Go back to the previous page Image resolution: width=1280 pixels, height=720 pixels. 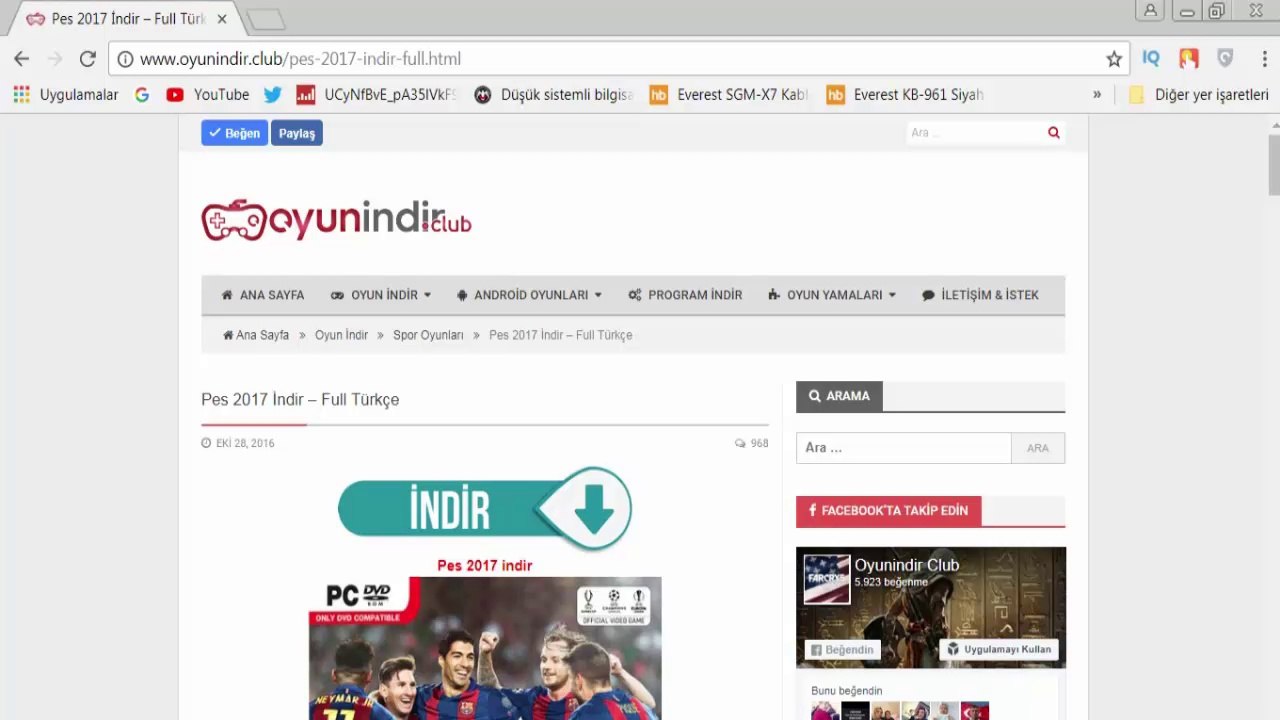tap(22, 59)
